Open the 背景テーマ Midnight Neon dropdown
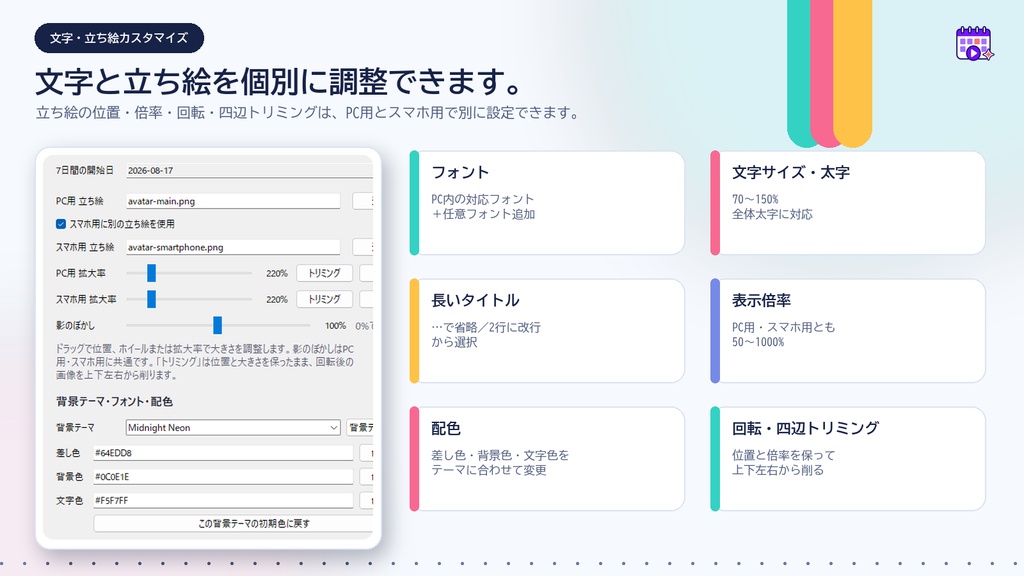This screenshot has width=1024, height=576. (x=233, y=428)
